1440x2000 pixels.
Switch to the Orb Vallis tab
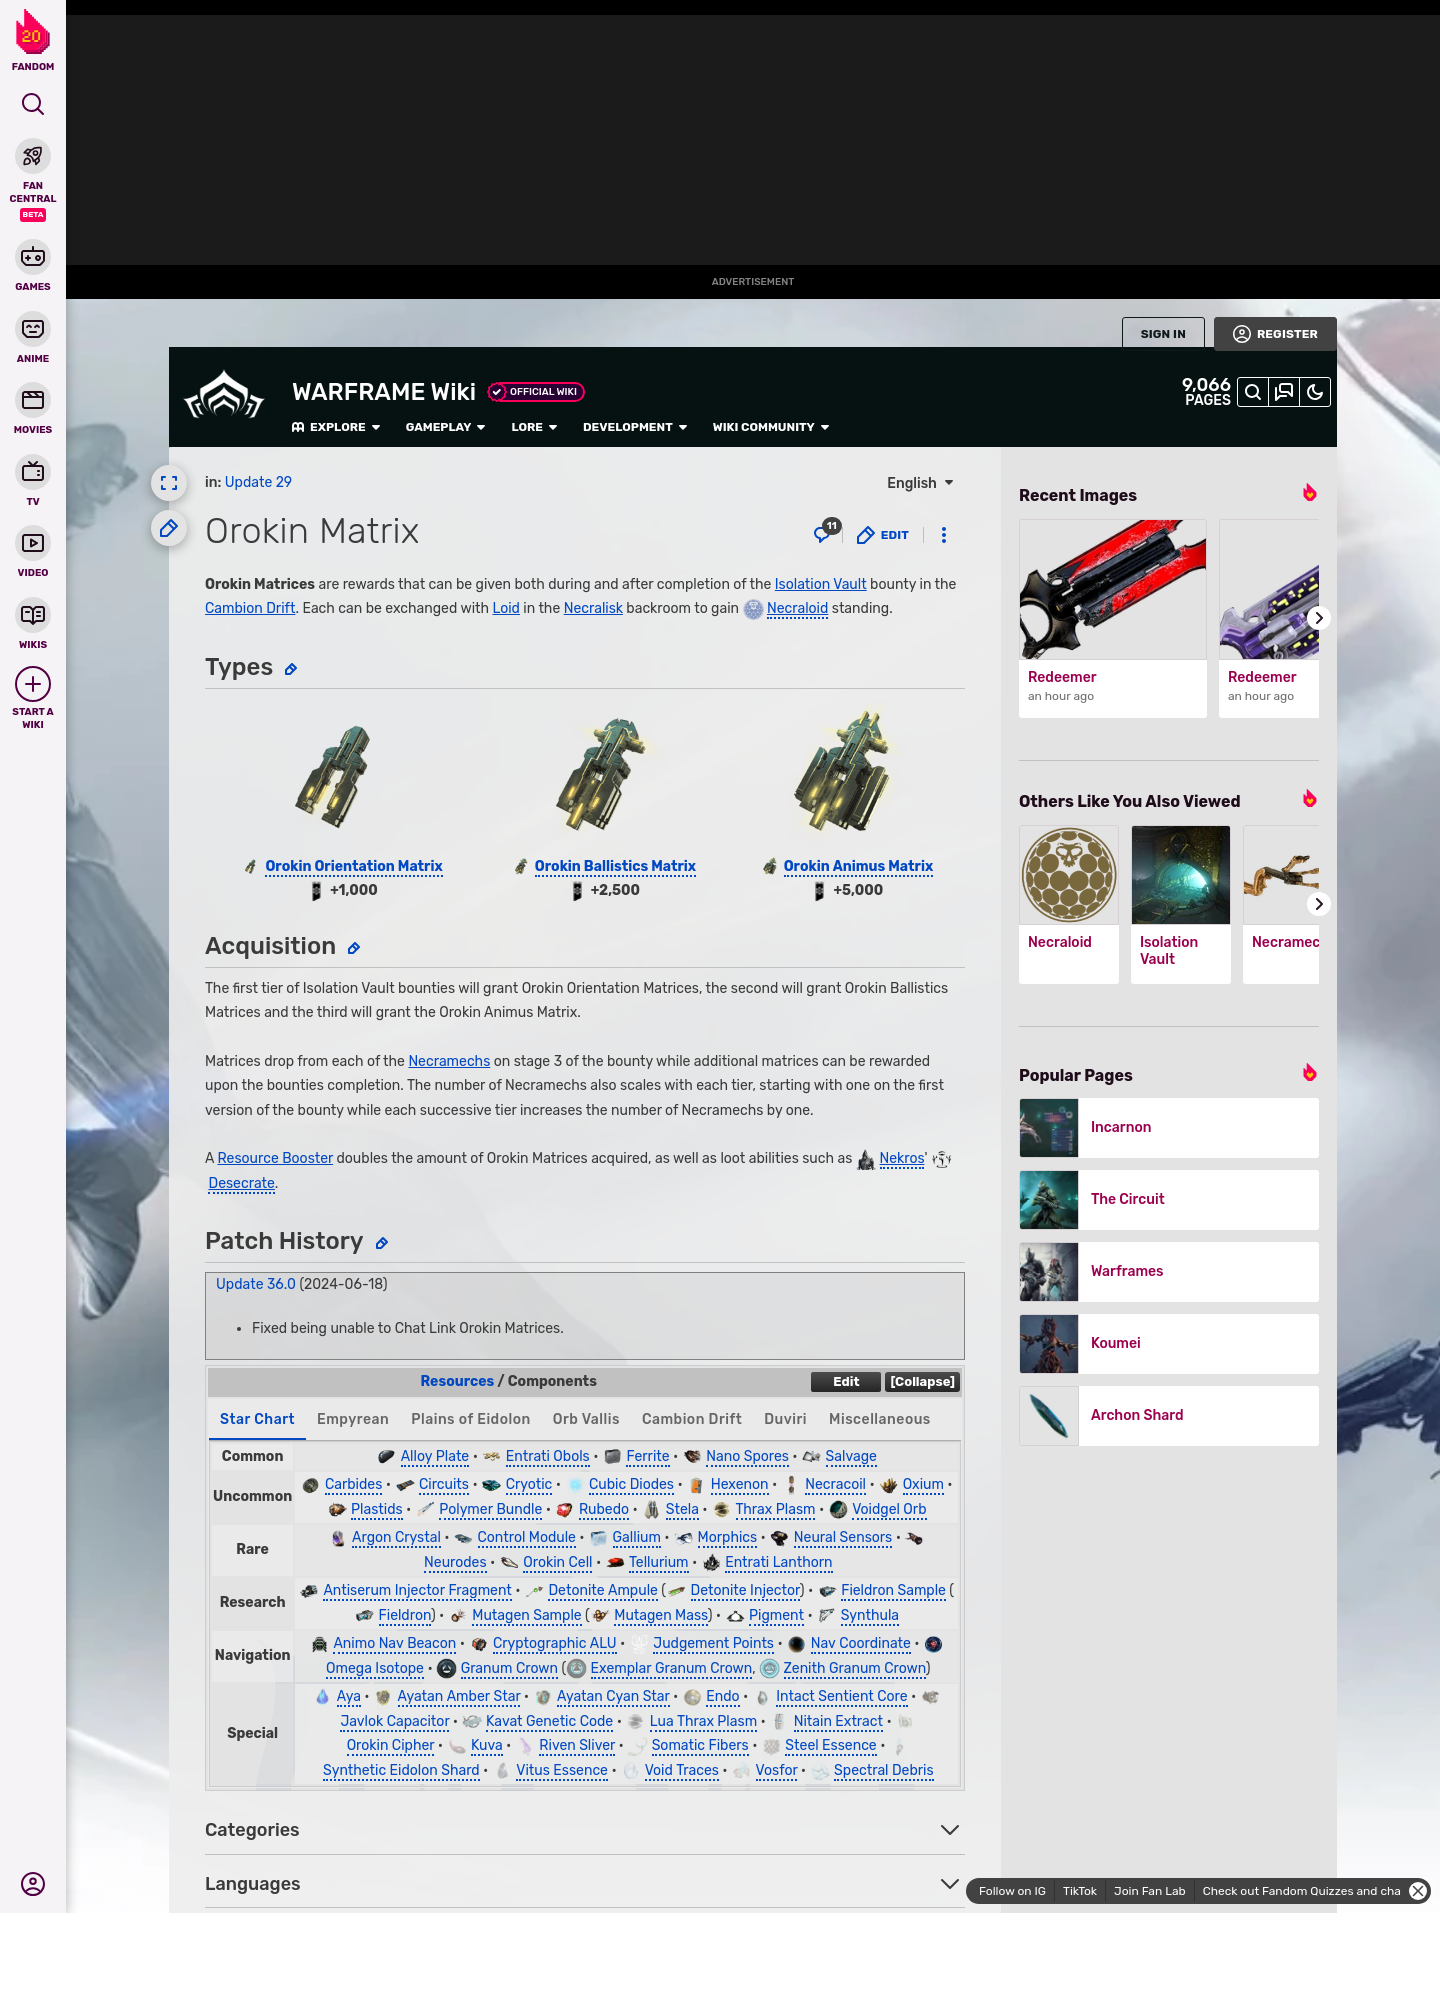(586, 1419)
